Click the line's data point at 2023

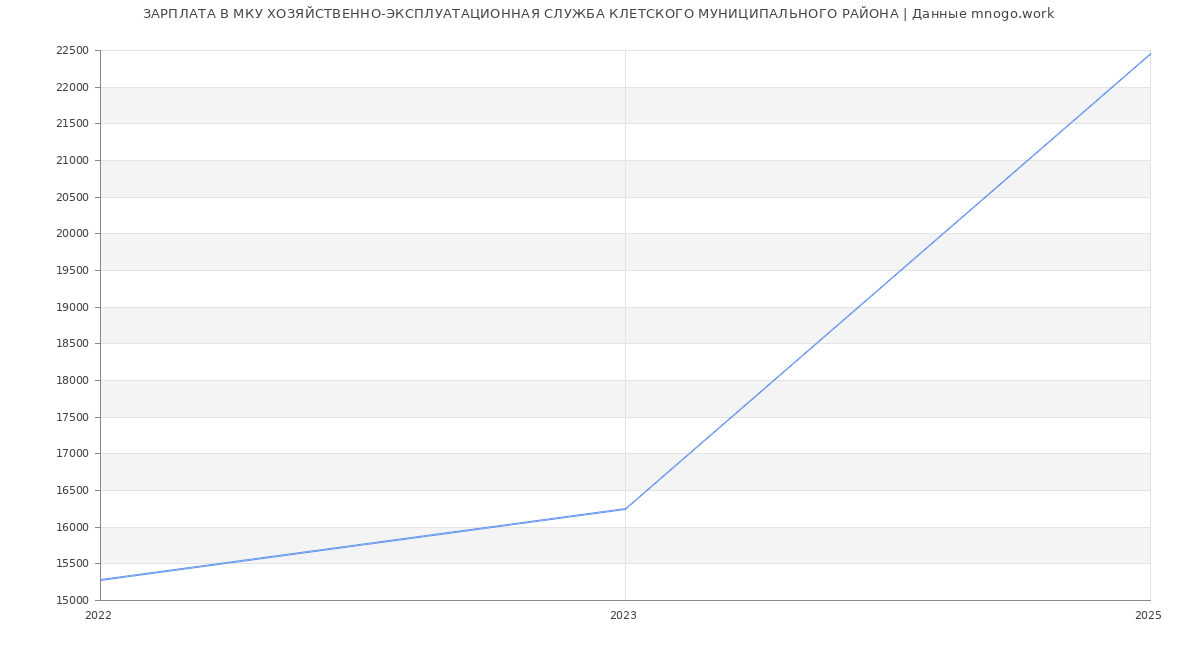(625, 509)
